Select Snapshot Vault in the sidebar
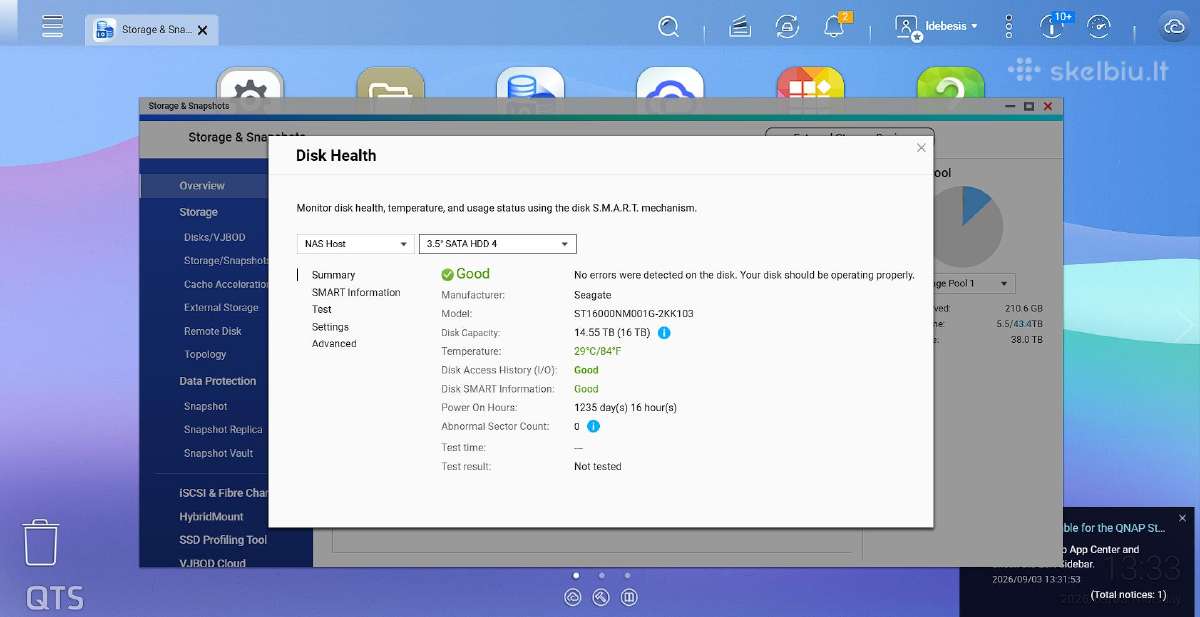Image resolution: width=1200 pixels, height=617 pixels. click(x=218, y=453)
